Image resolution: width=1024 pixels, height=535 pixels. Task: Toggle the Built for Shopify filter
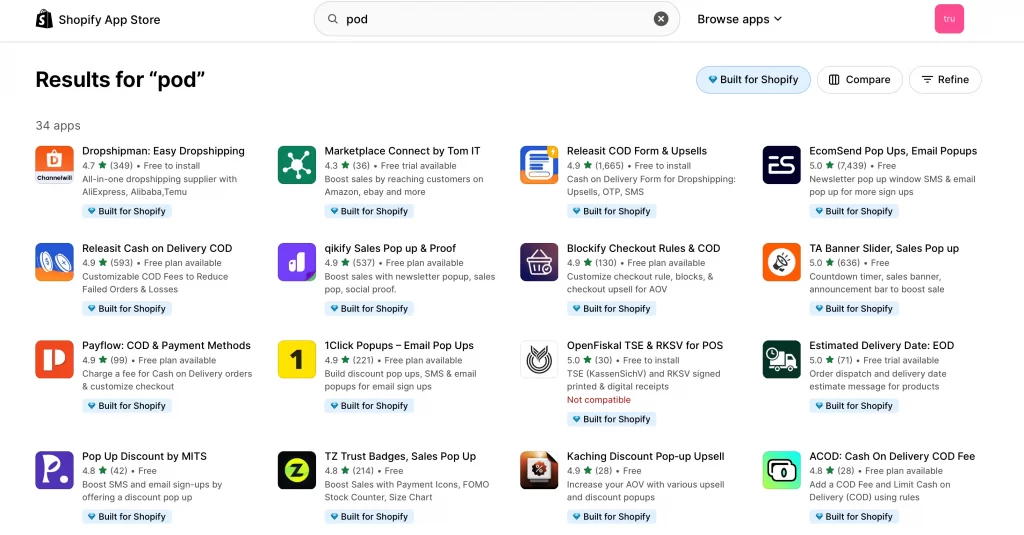point(753,80)
